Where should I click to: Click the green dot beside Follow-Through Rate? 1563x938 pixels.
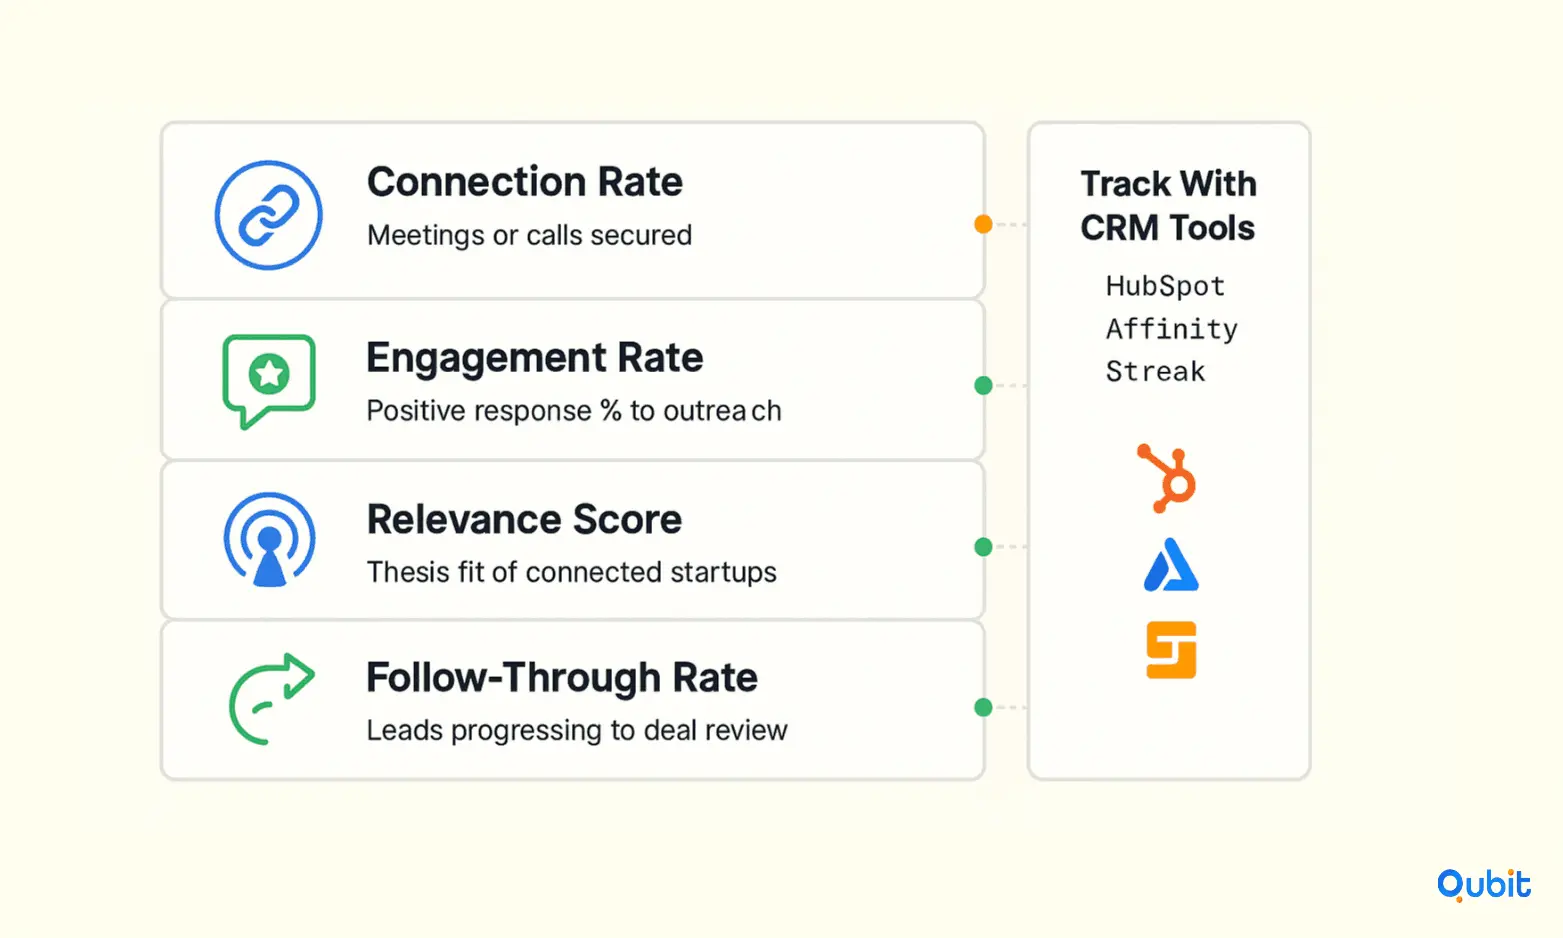coord(983,707)
